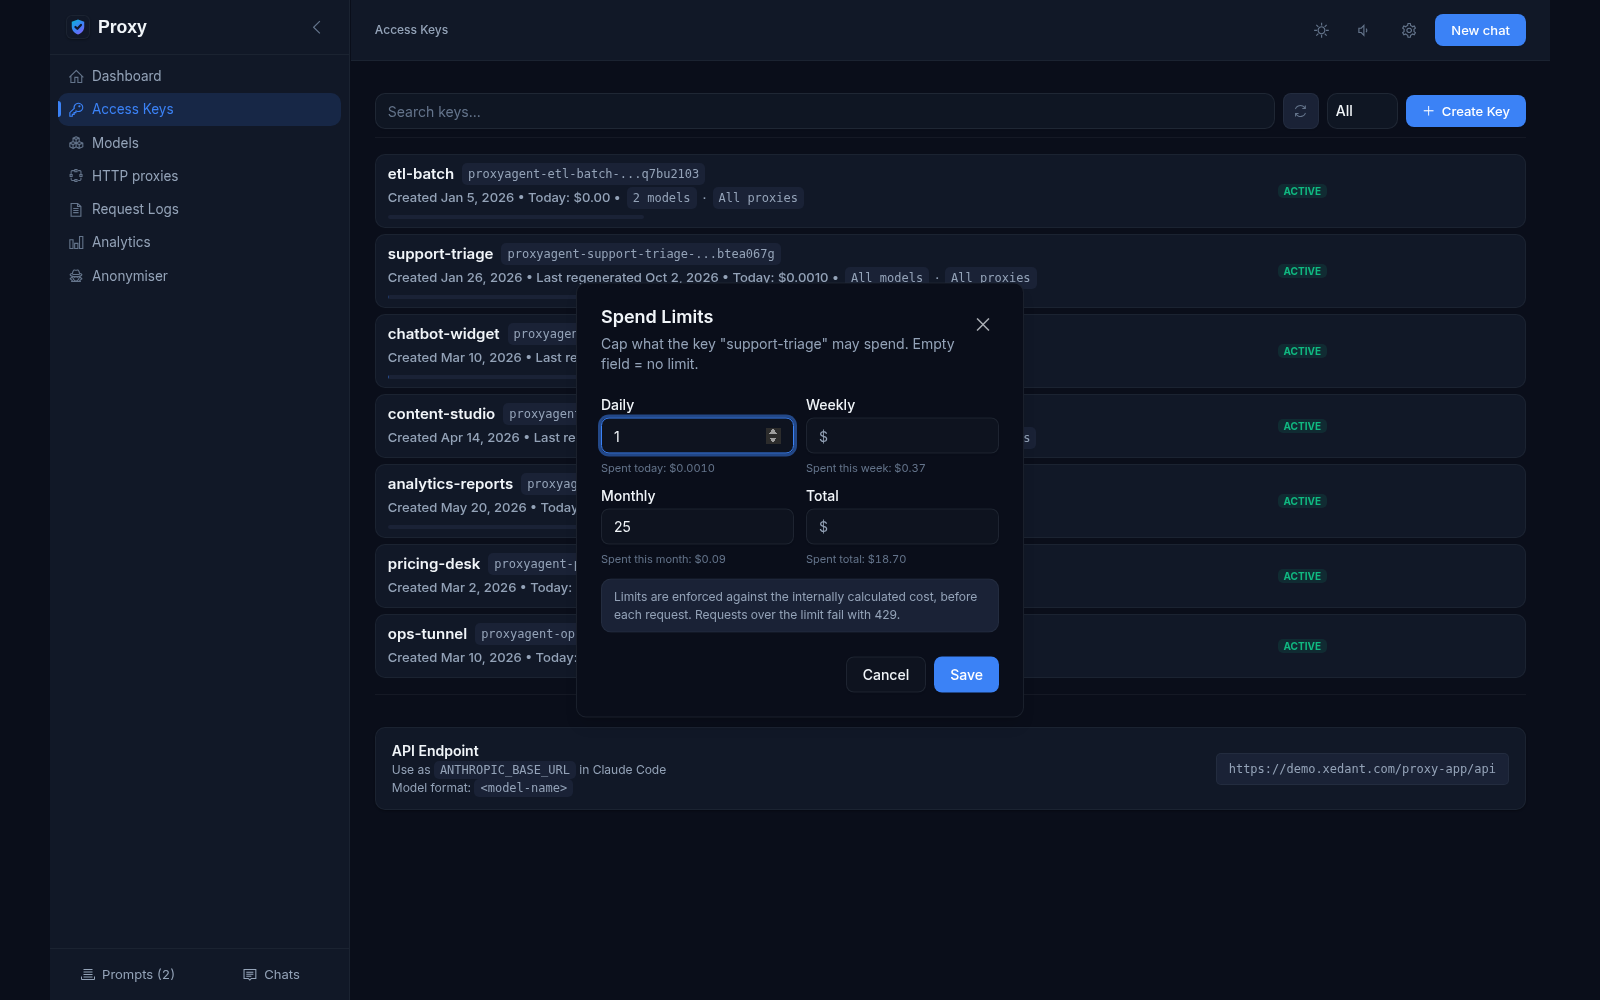Click into the Daily limit field

tap(697, 436)
